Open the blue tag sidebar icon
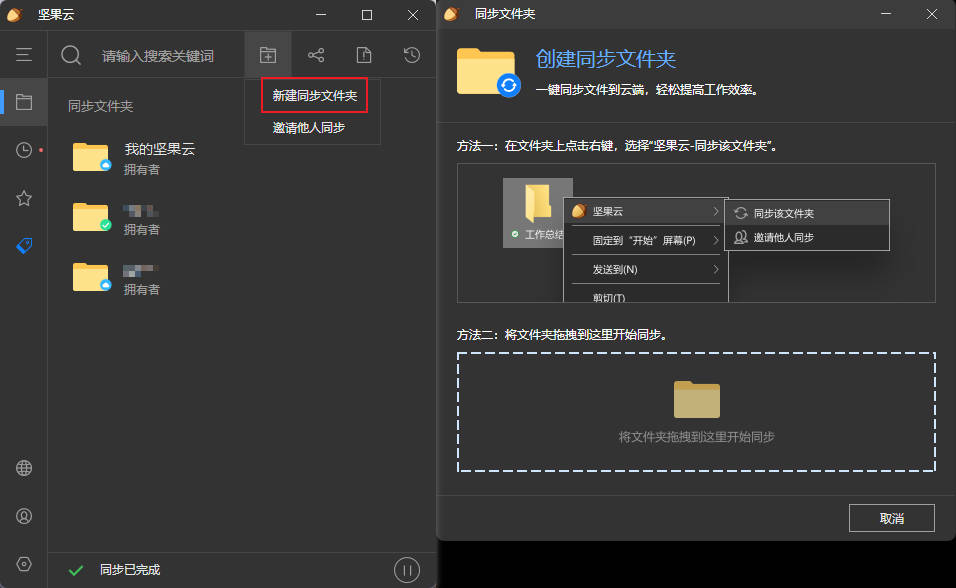The height and width of the screenshot is (588, 956). click(x=24, y=245)
